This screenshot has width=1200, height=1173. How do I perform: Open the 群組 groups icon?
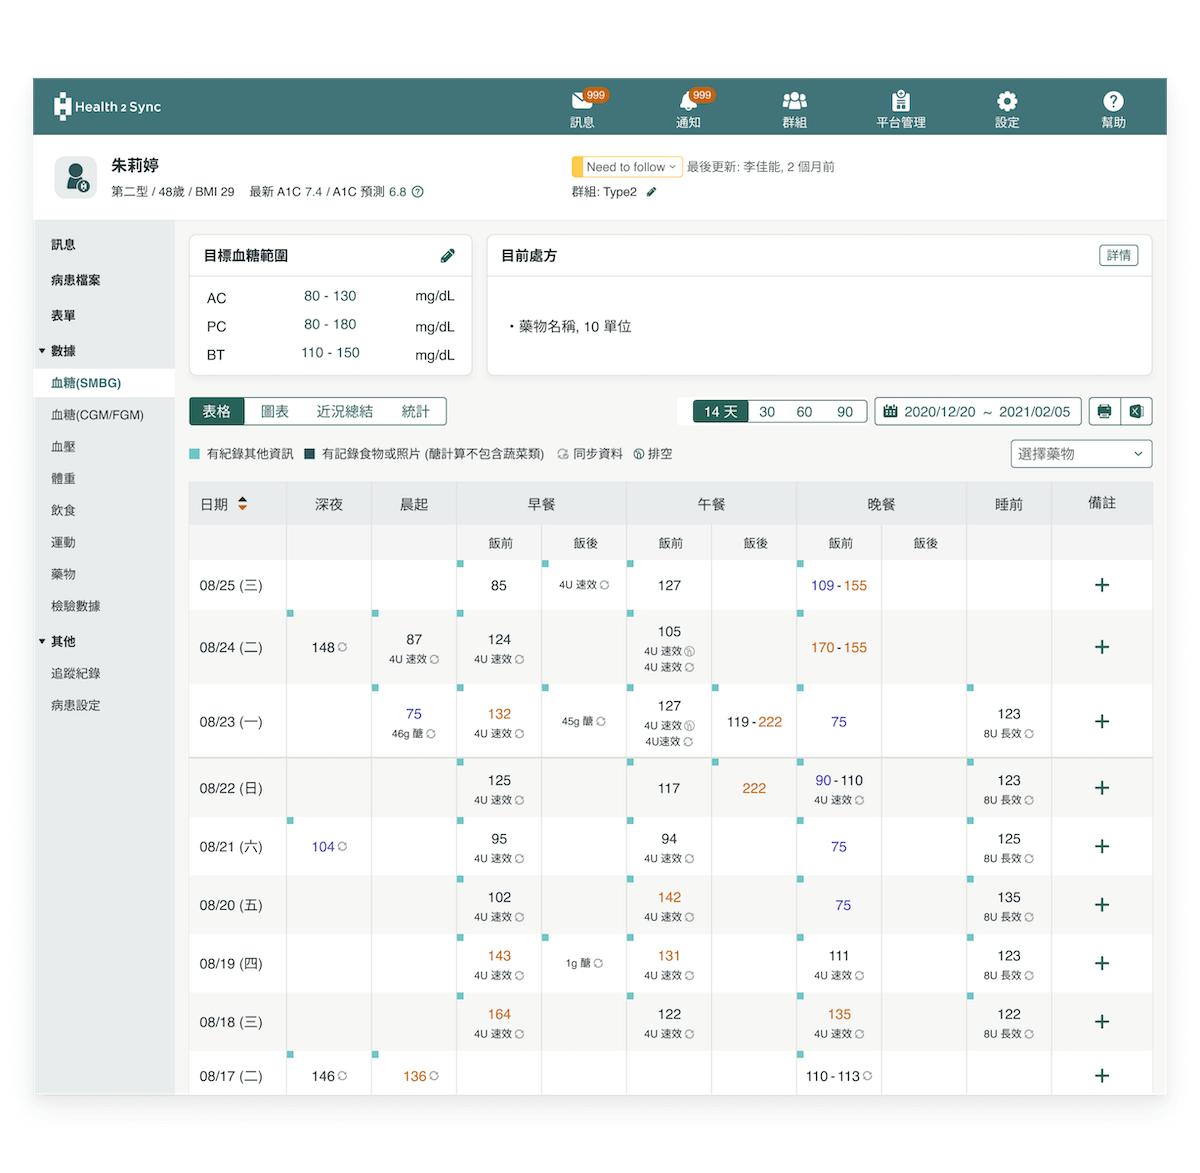(794, 102)
